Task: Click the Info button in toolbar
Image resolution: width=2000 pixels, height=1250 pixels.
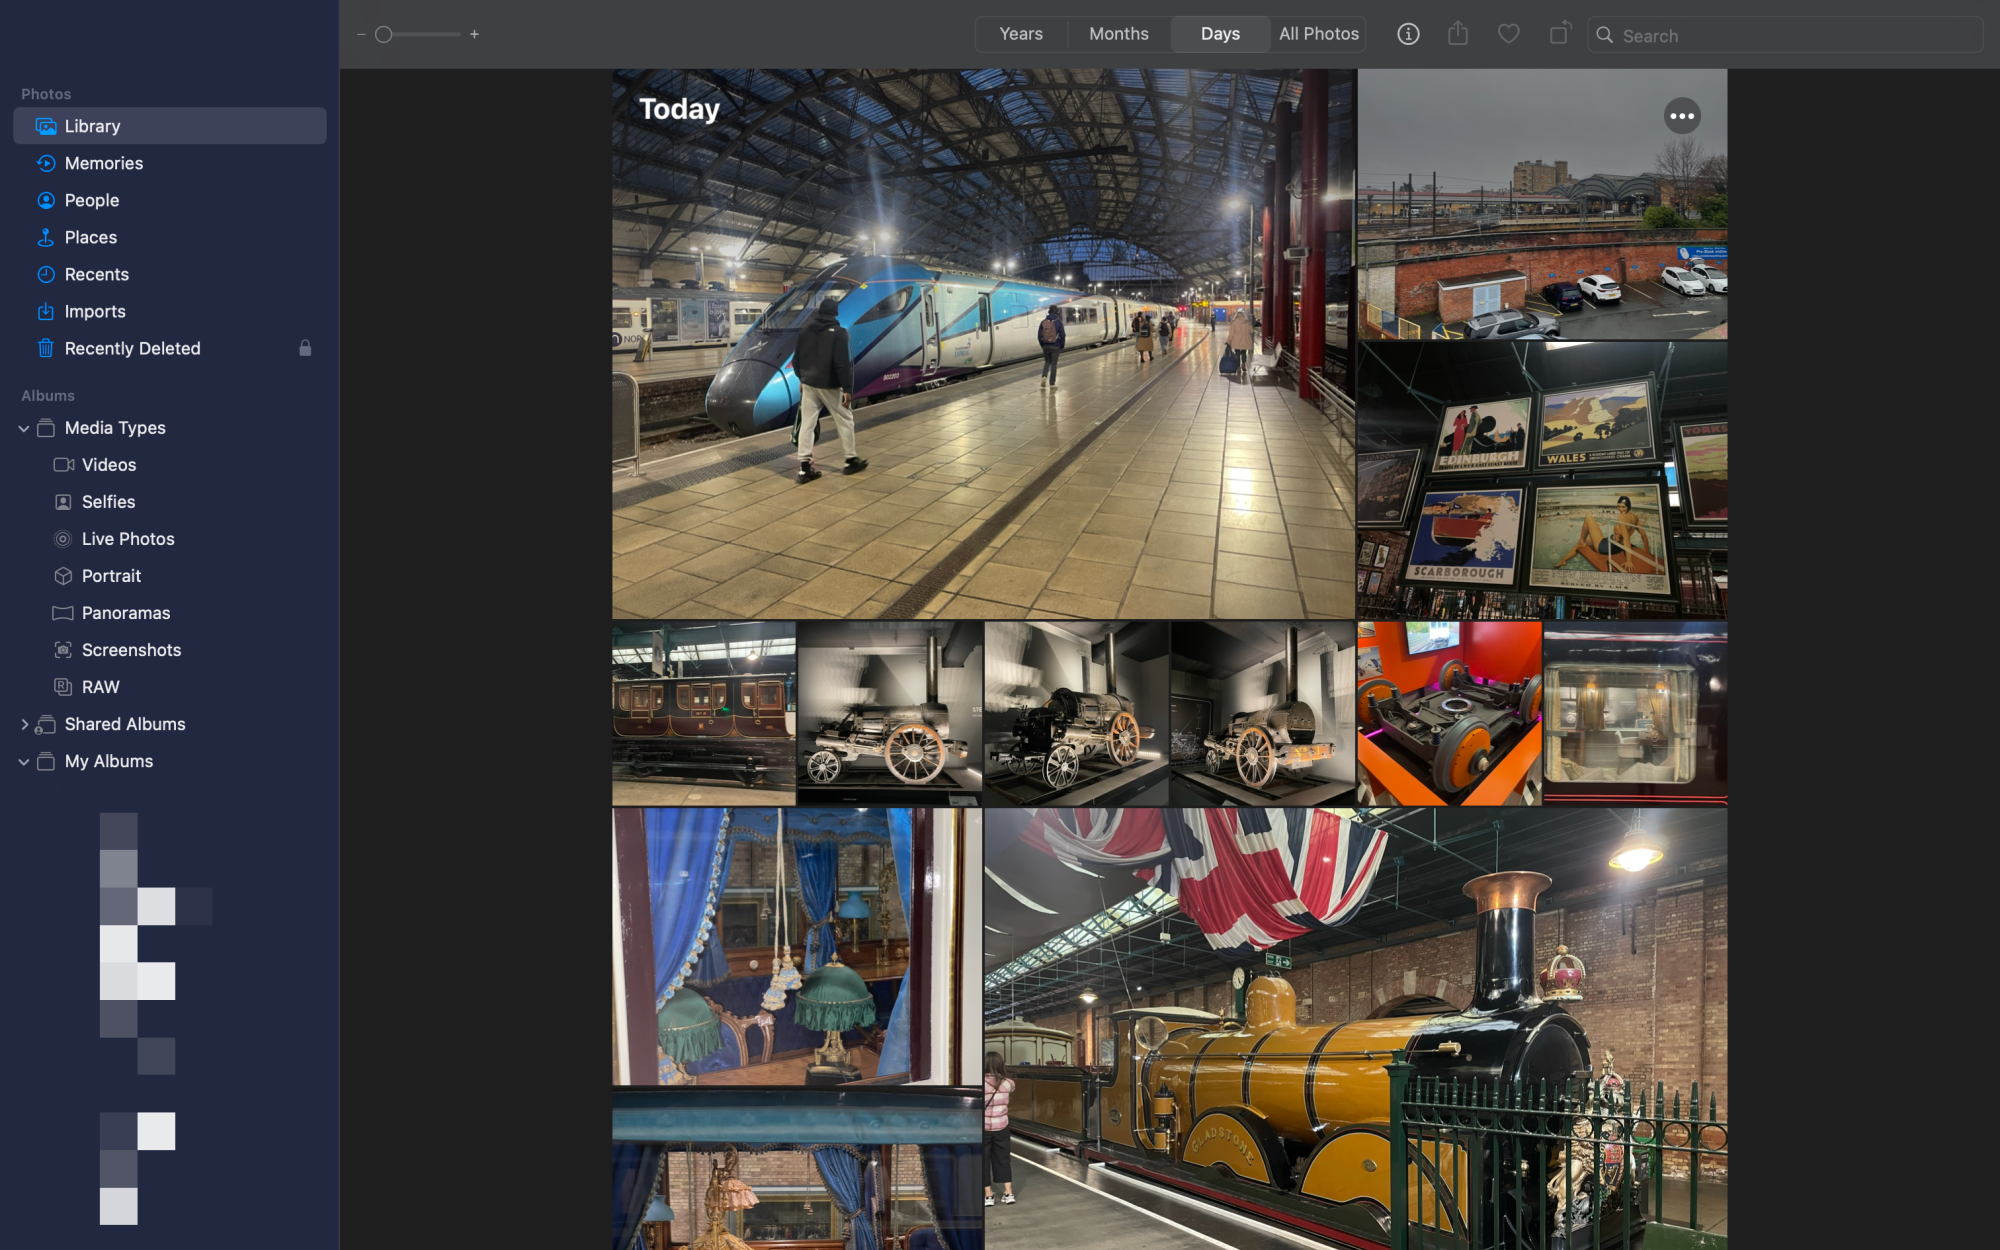Action: tap(1408, 34)
